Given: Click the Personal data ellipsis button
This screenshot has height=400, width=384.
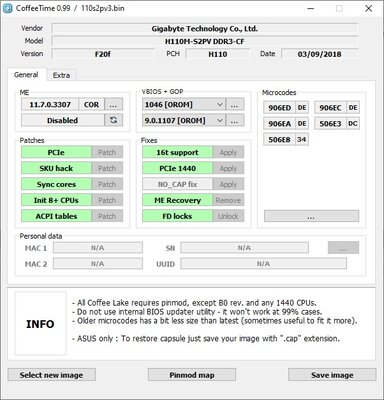Looking at the screenshot, I should [x=343, y=248].
